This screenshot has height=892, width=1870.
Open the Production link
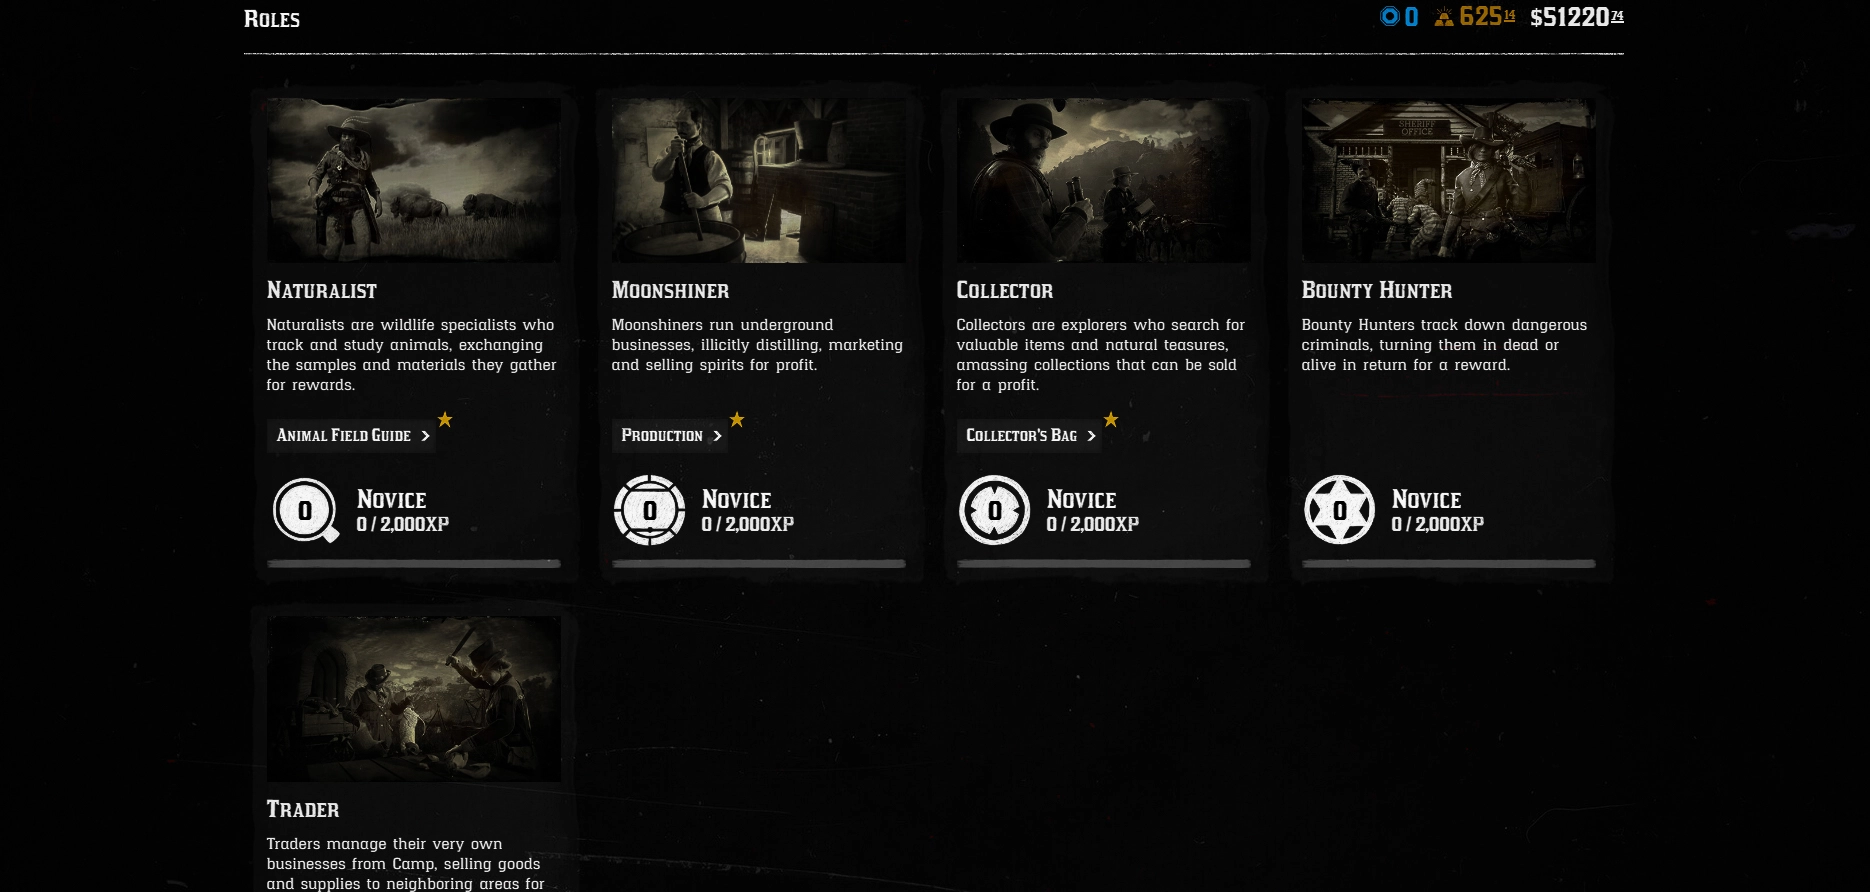[x=670, y=436]
